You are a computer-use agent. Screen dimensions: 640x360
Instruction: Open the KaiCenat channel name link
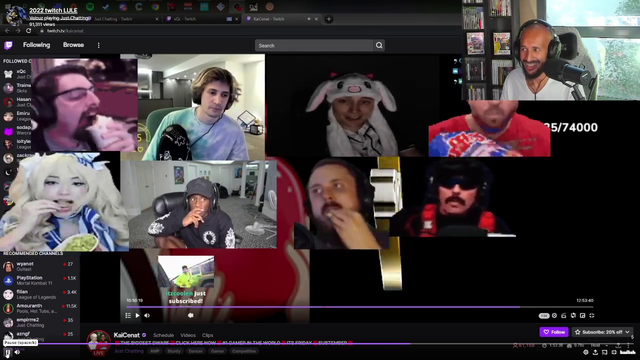point(127,335)
